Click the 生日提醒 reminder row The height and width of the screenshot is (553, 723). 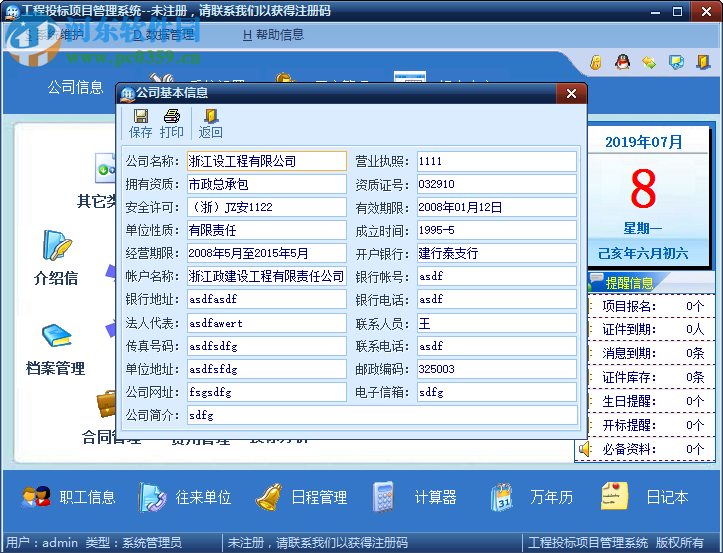[652, 401]
